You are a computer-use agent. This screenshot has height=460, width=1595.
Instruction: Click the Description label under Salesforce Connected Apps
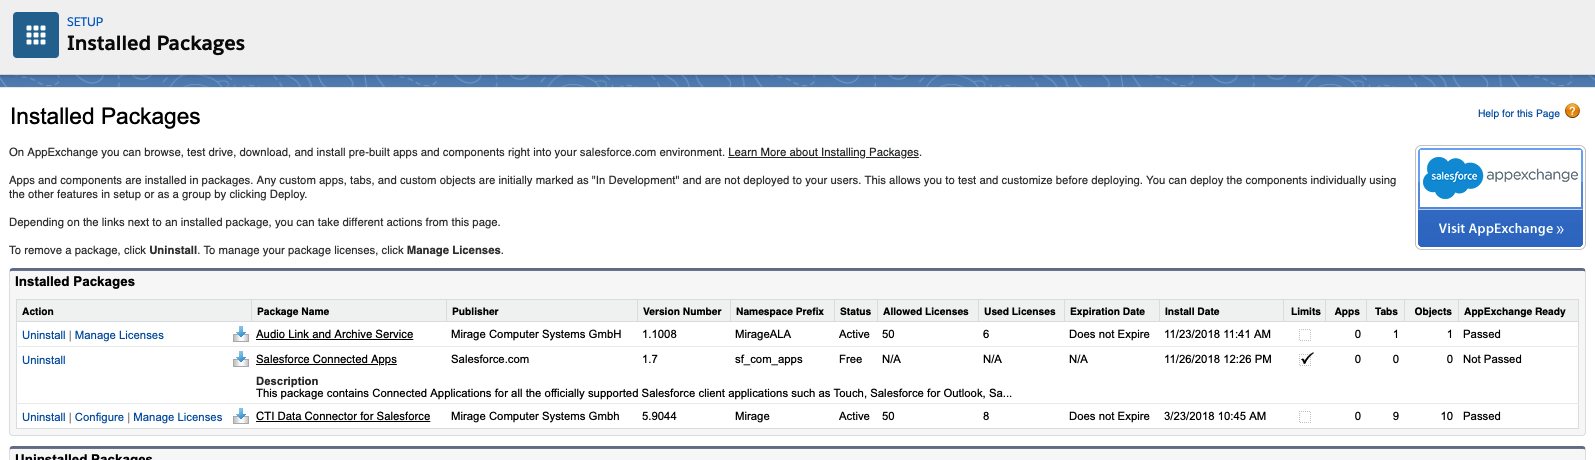coord(287,381)
